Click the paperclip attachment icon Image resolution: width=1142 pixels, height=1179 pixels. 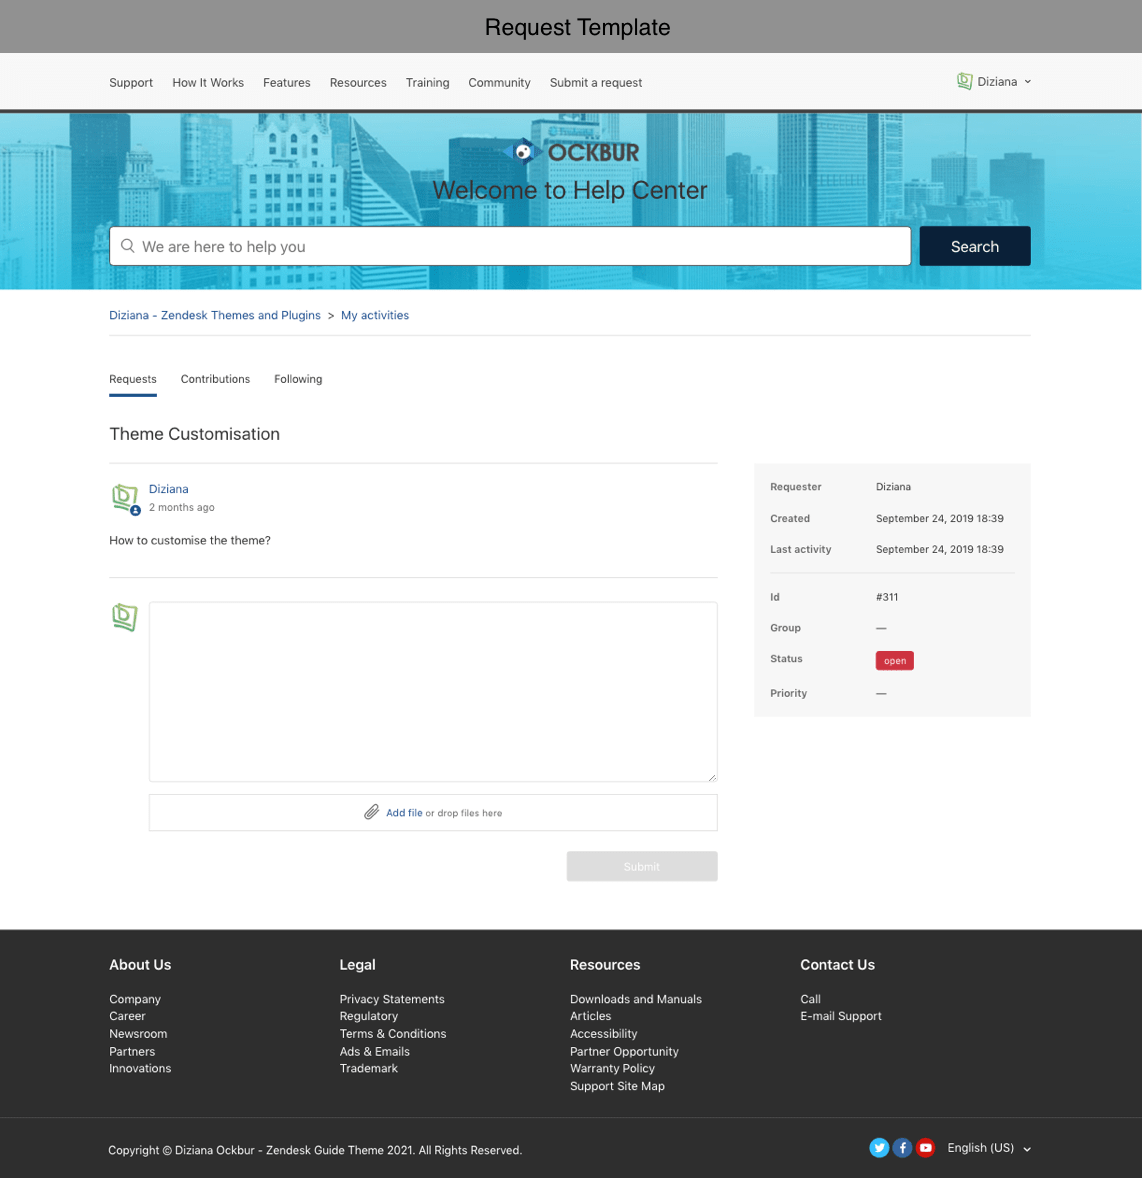(x=371, y=813)
